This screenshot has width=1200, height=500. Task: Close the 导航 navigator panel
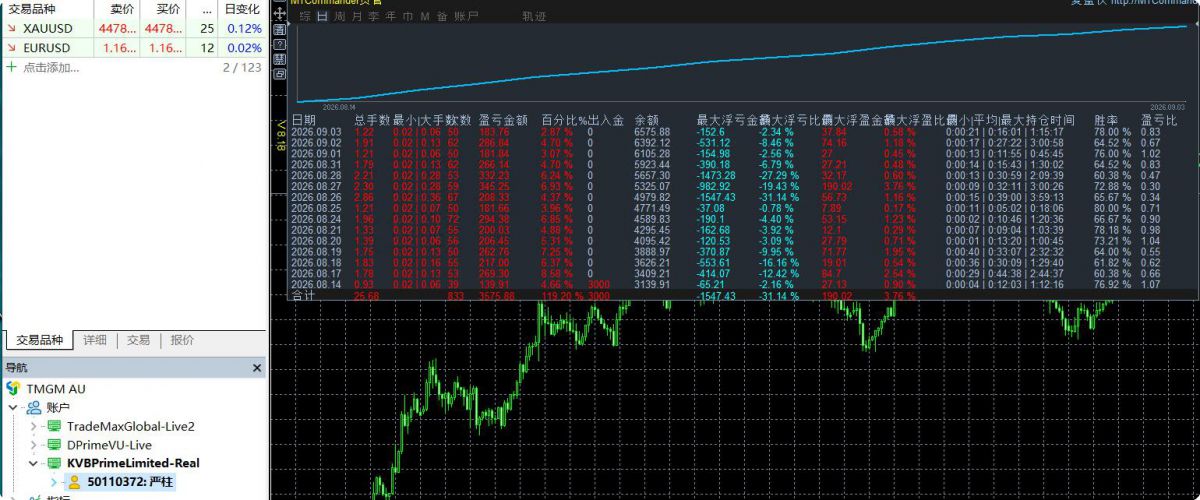257,368
